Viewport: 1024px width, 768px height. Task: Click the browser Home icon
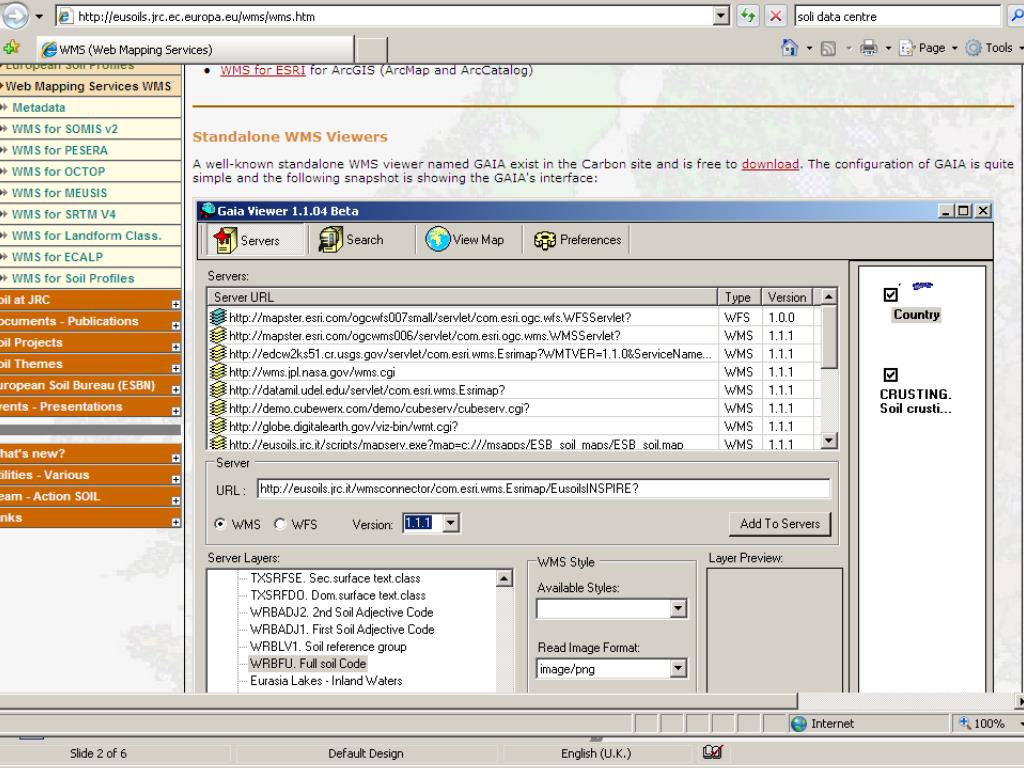coord(789,48)
